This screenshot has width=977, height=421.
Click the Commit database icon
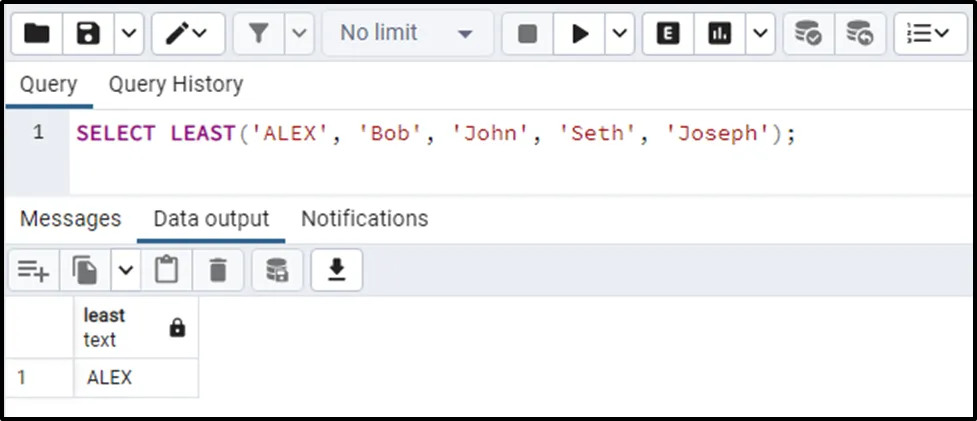(808, 34)
